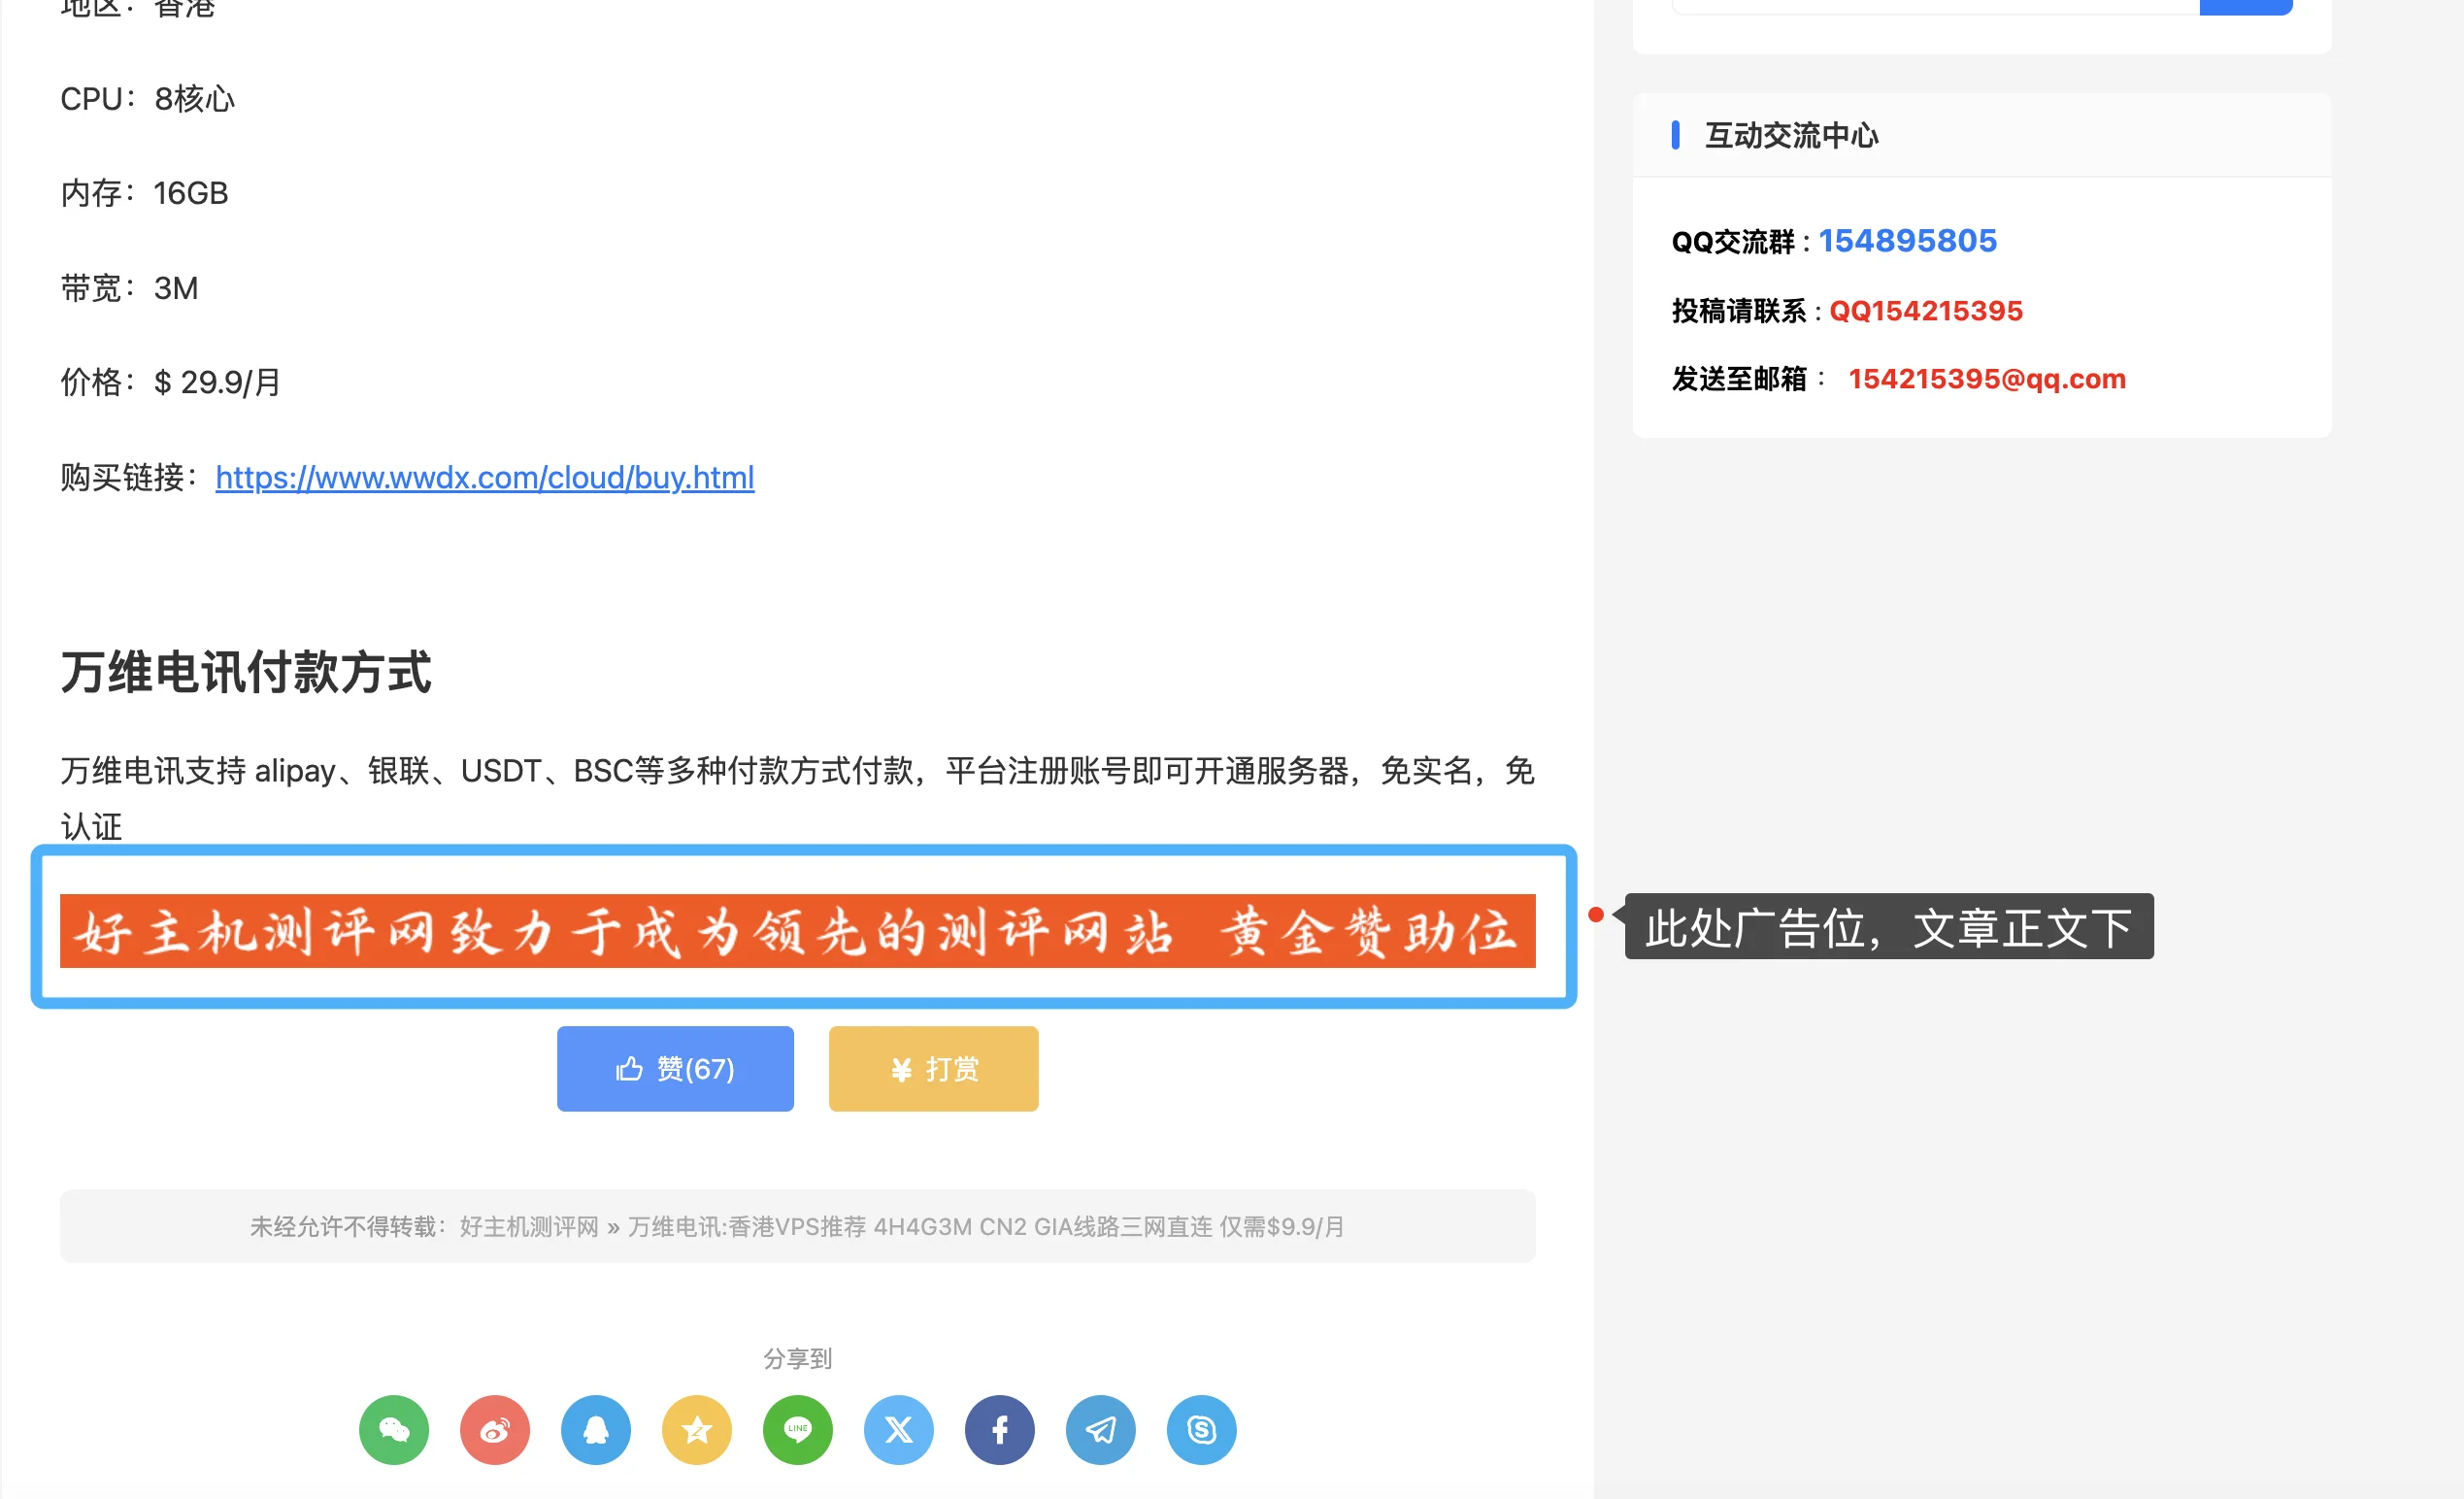Click the 互动交流中心 panel heading
This screenshot has height=1499, width=2464.
[1791, 135]
